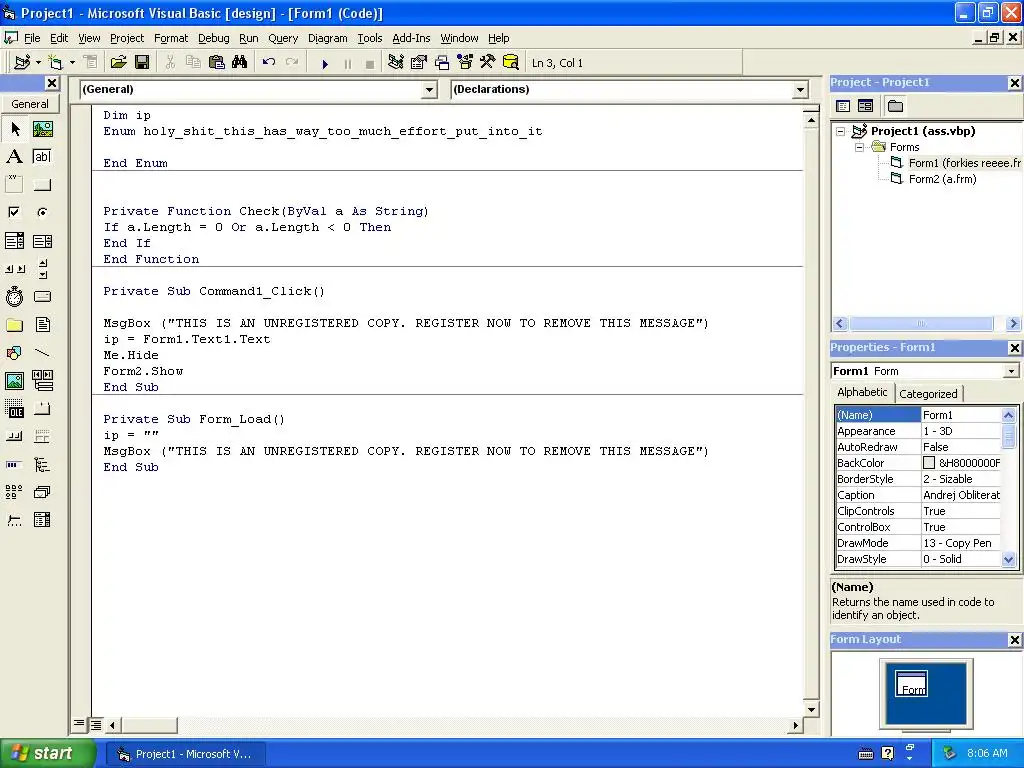Select the ListBox control tool
This screenshot has width=1024, height=768.
[42, 241]
